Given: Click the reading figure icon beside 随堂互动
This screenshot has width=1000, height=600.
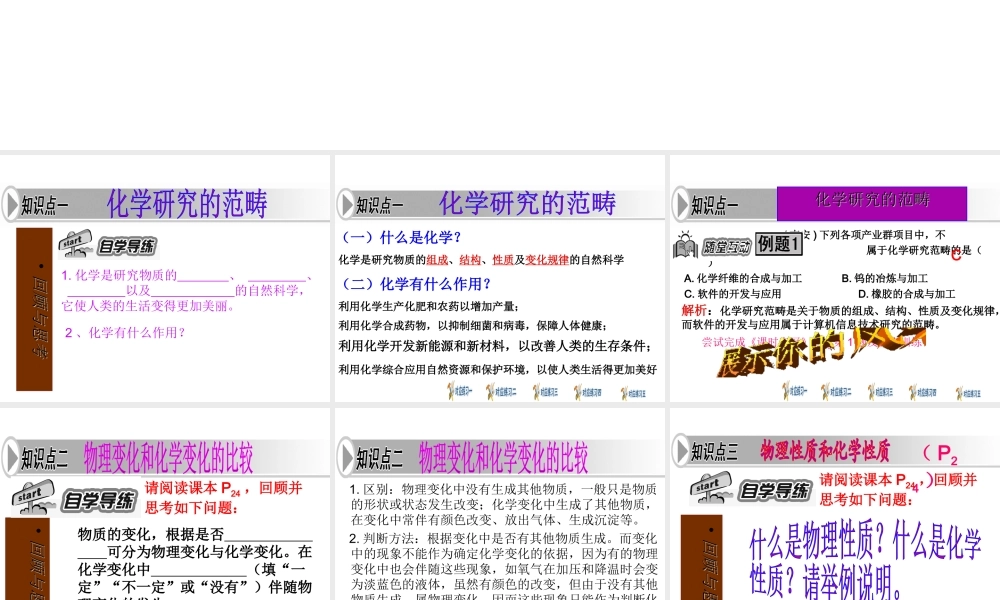Looking at the screenshot, I should point(685,245).
